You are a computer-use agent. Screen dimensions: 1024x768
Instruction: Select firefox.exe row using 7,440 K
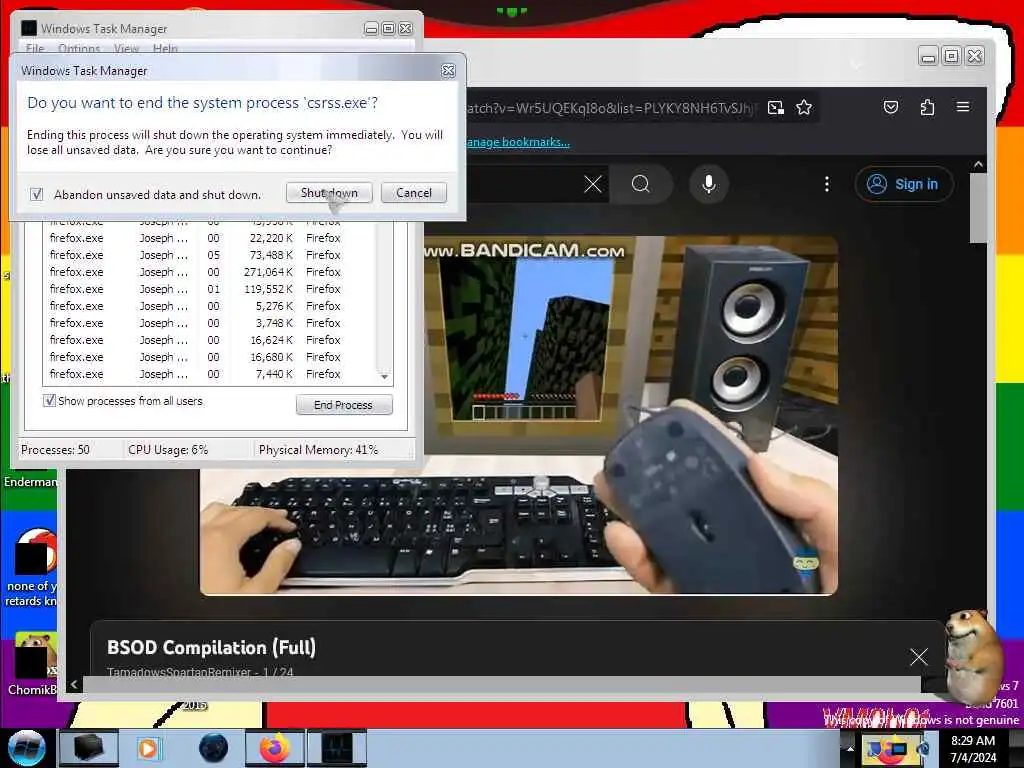click(209, 374)
